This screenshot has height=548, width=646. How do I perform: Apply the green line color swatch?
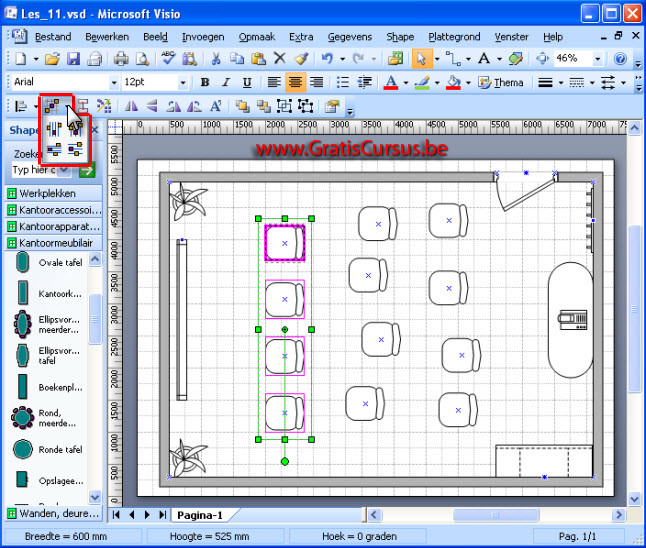pyautogui.click(x=422, y=83)
